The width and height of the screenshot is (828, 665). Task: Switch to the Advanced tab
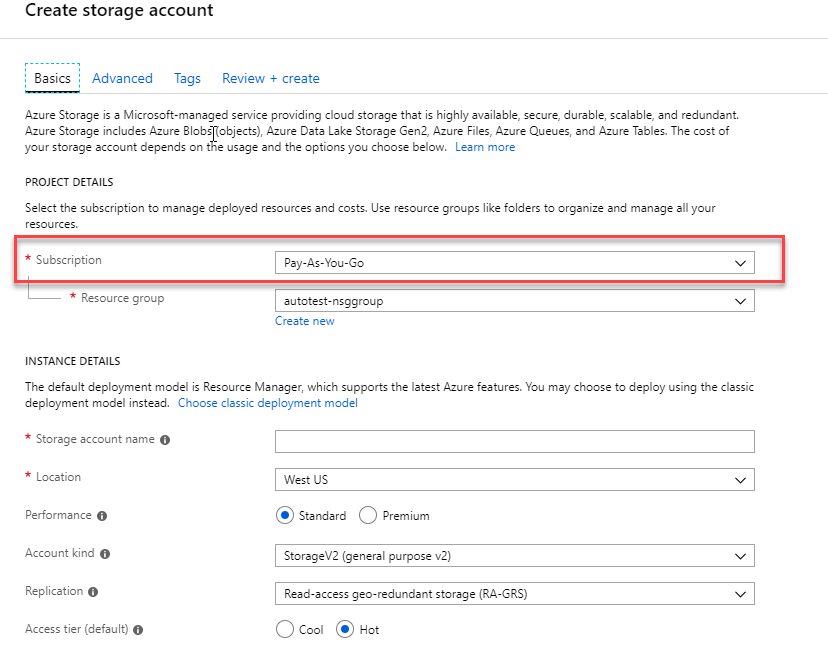pyautogui.click(x=122, y=78)
